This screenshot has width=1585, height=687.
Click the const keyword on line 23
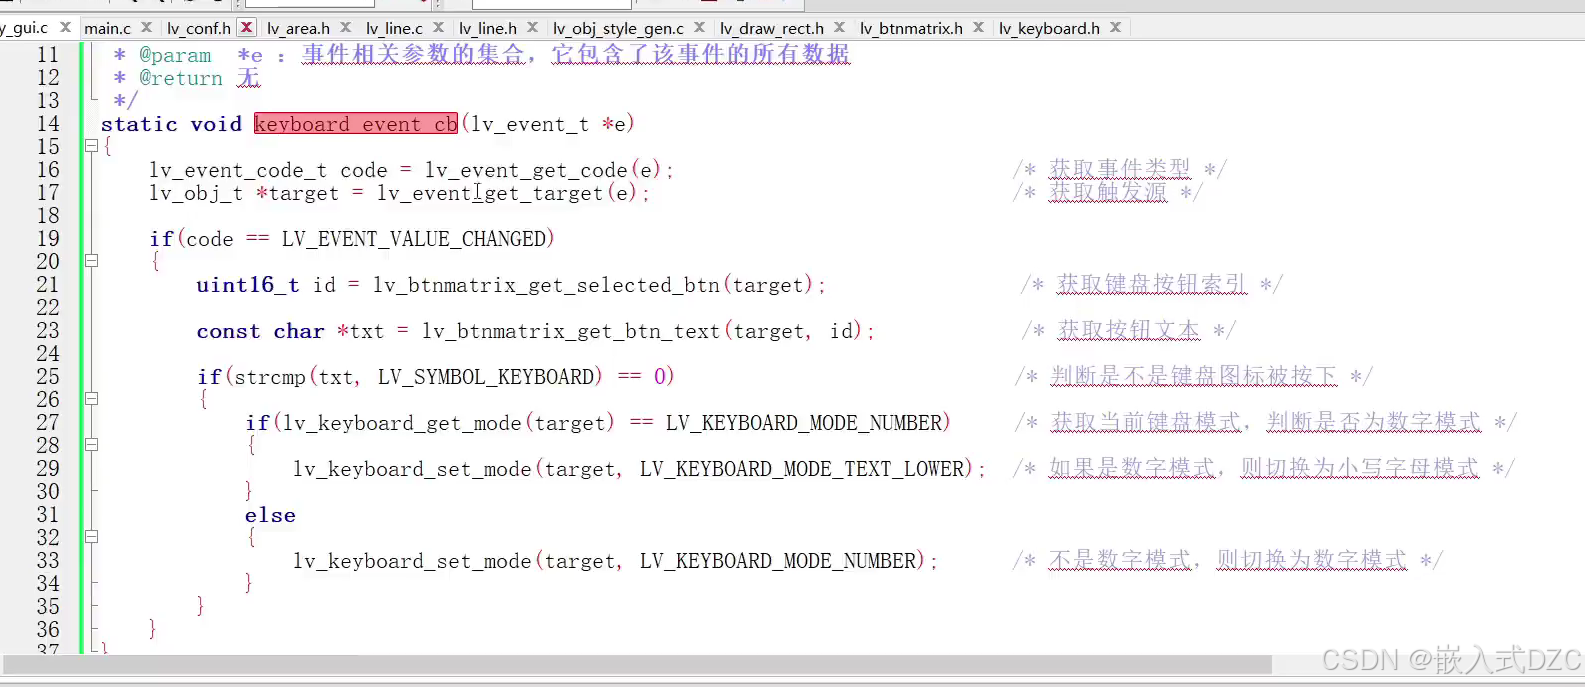[x=228, y=331]
